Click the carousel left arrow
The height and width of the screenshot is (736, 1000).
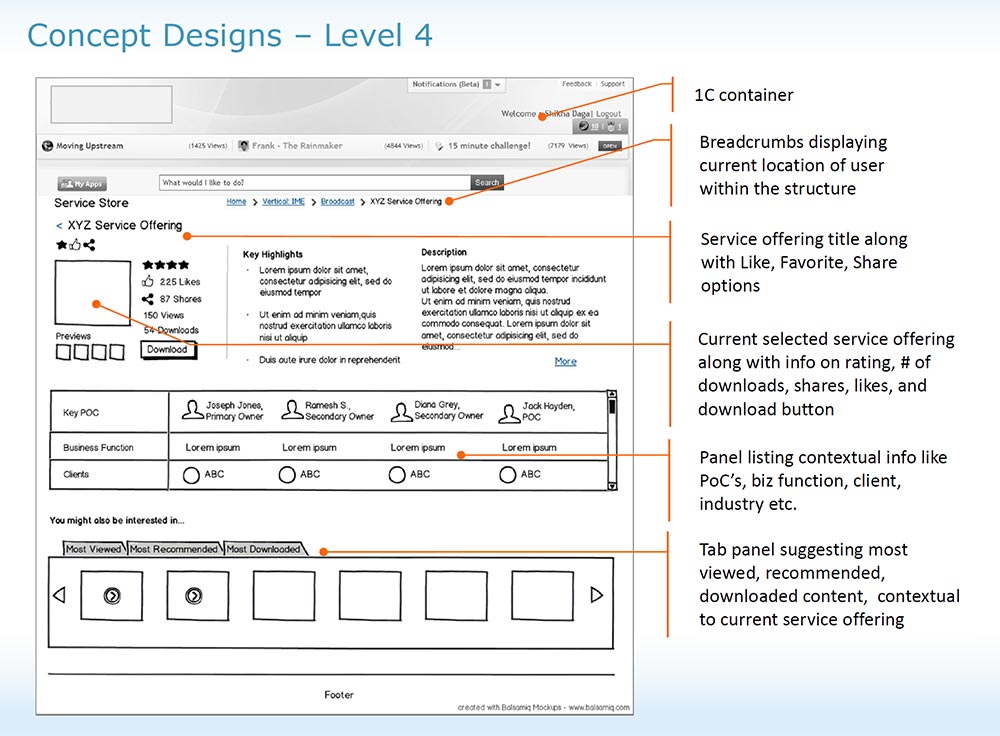point(59,595)
